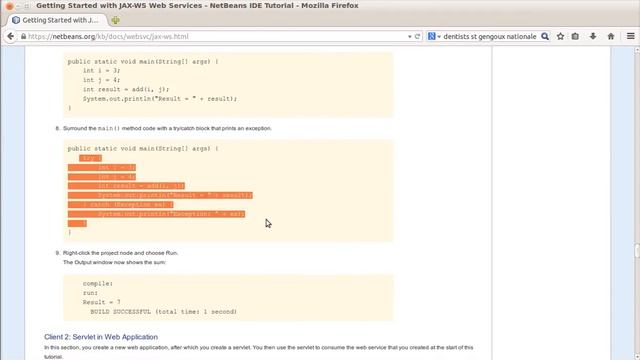The width and height of the screenshot is (640, 360).
Task: Open the bookmarks list icon
Action: point(575,36)
